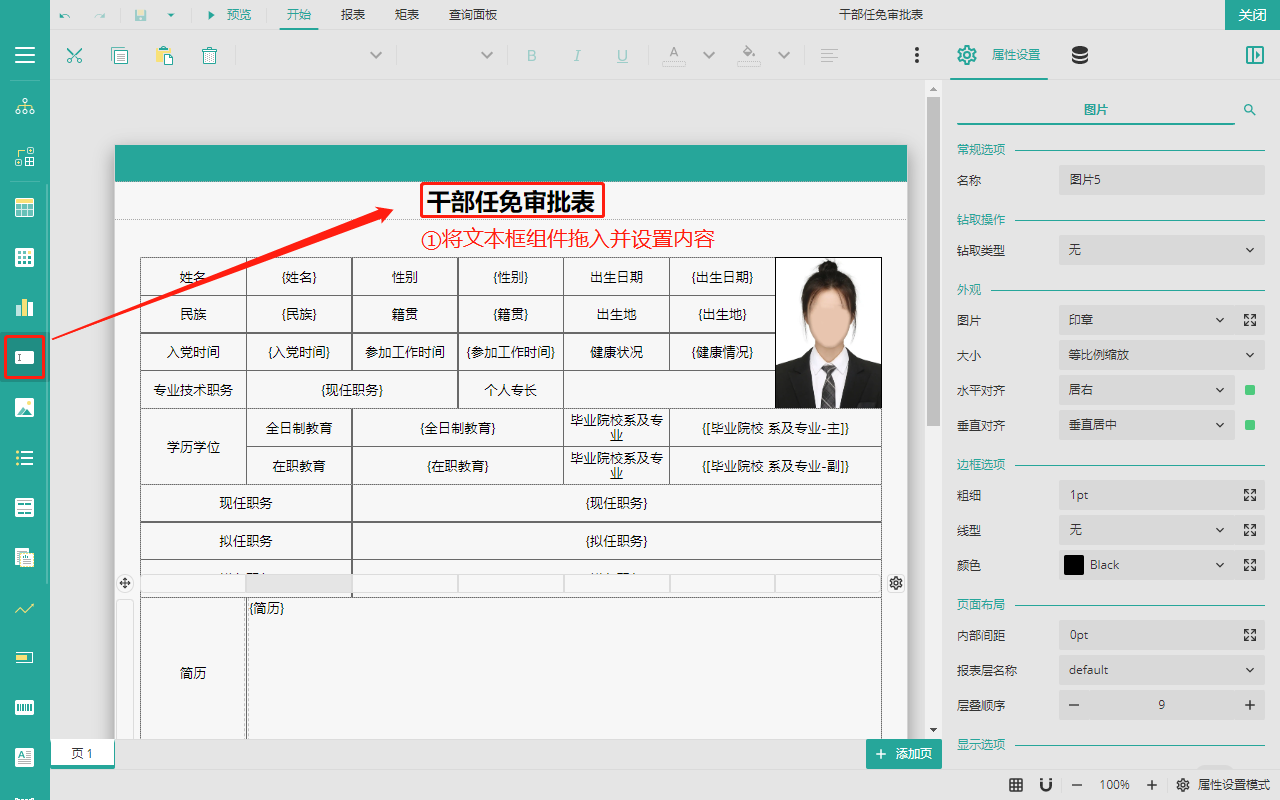This screenshot has width=1280, height=800.
Task: Click the paste clipboard icon
Action: pos(164,56)
